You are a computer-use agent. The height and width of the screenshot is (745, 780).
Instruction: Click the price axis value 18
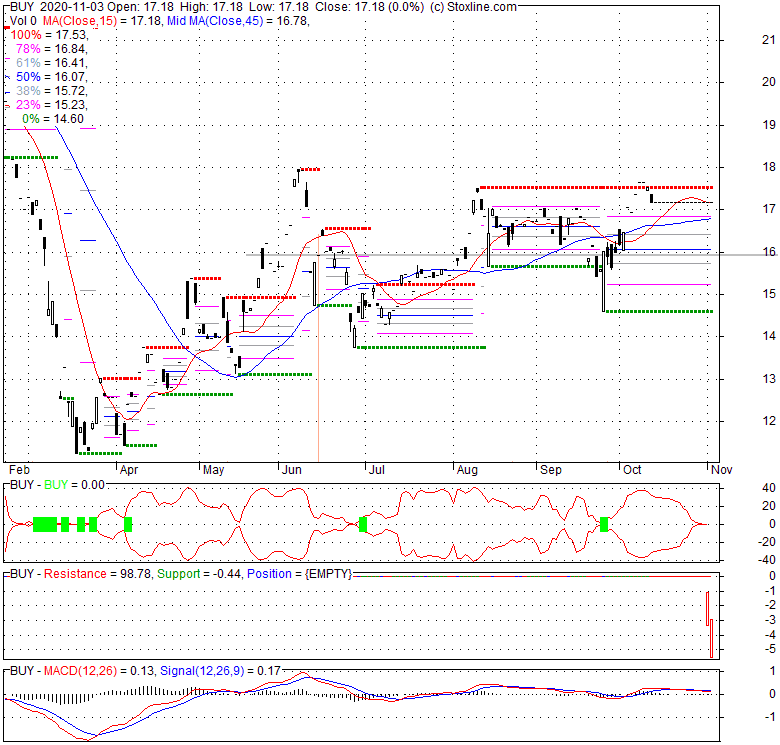(x=769, y=167)
